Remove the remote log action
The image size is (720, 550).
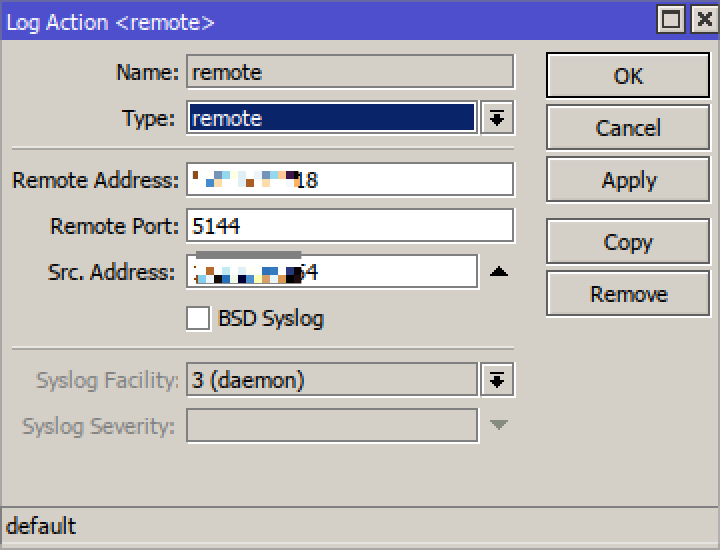(x=627, y=294)
